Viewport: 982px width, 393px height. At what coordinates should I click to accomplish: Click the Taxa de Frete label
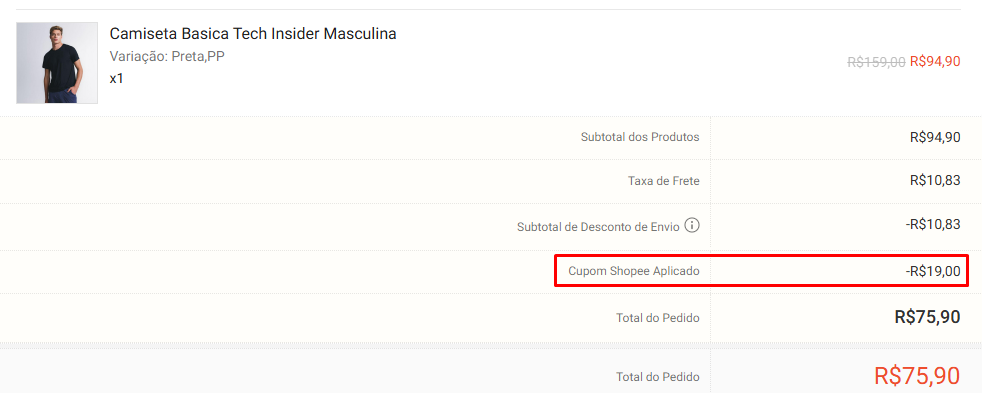pyautogui.click(x=664, y=181)
